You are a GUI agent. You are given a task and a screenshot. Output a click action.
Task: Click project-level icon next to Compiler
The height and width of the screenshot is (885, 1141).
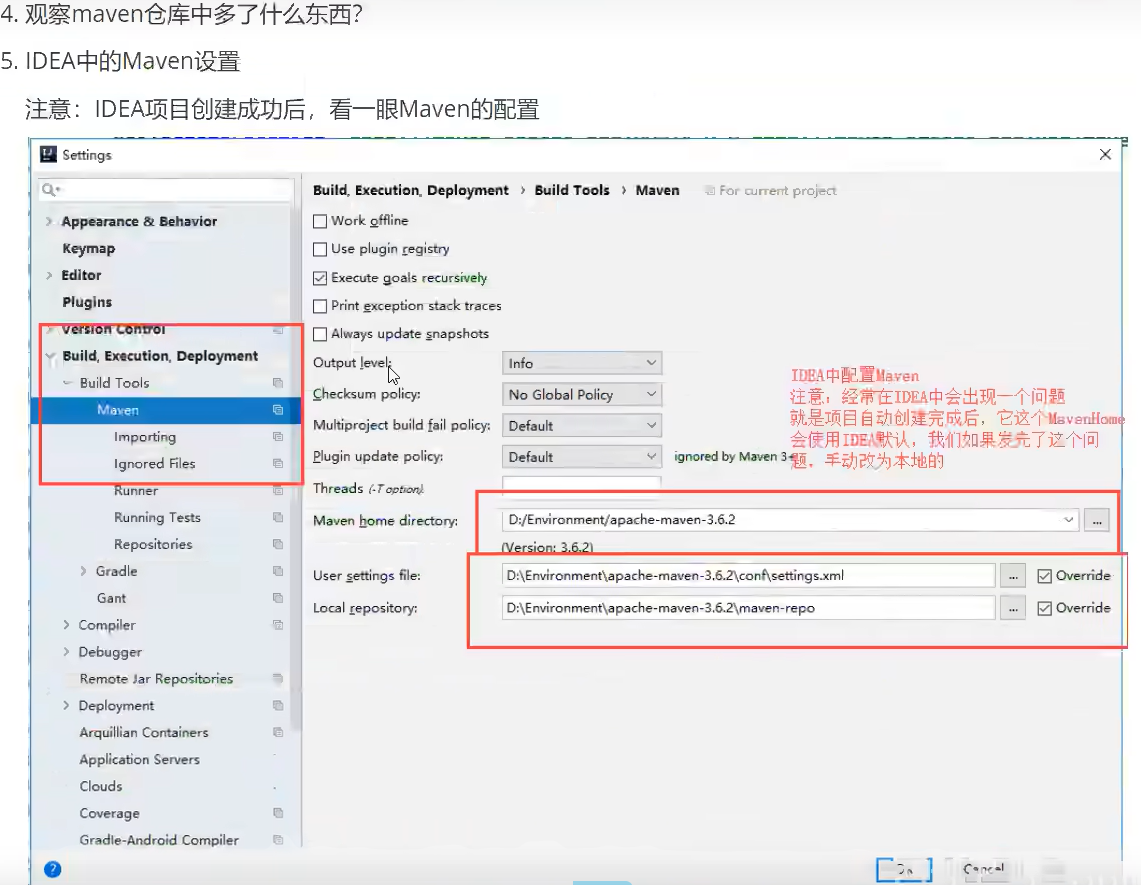[x=277, y=625]
